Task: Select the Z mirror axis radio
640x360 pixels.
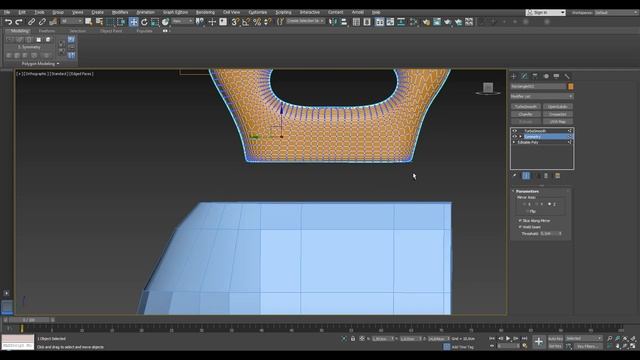Action: pos(549,204)
